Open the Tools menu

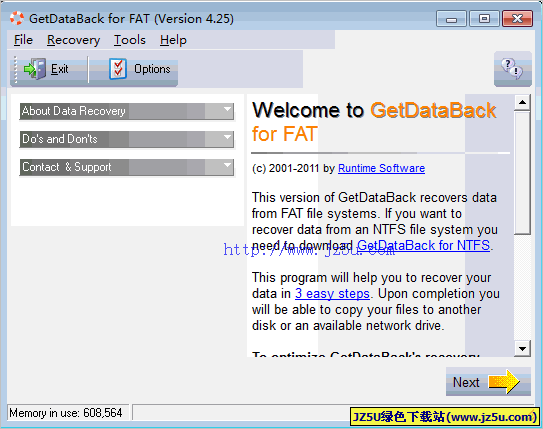[130, 40]
